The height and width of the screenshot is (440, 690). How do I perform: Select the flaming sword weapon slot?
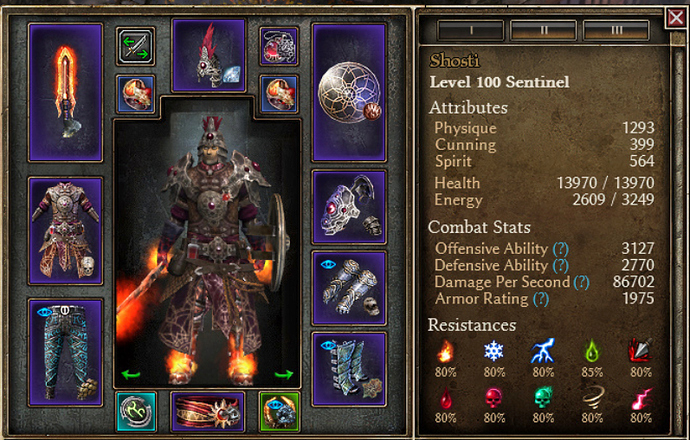click(x=66, y=92)
